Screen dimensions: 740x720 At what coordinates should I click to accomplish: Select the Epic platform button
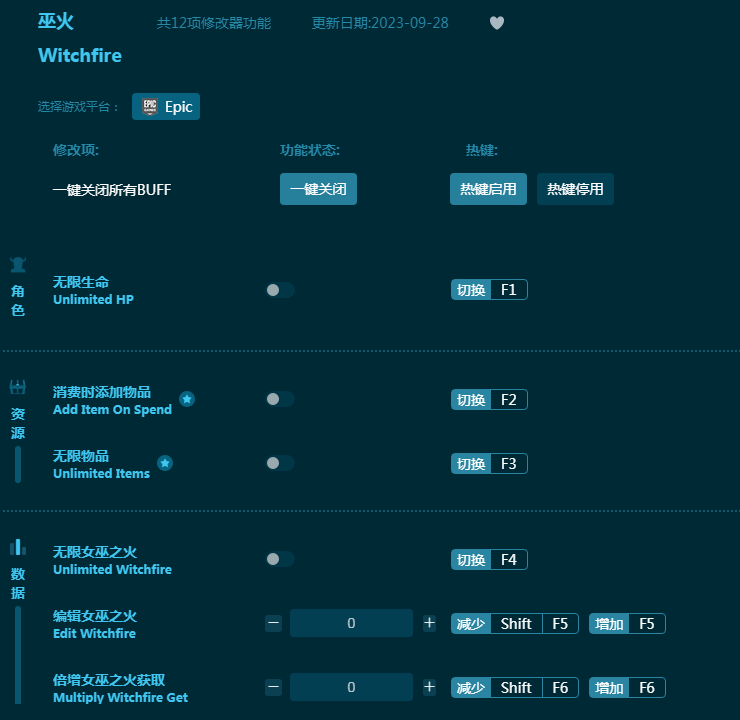(166, 106)
